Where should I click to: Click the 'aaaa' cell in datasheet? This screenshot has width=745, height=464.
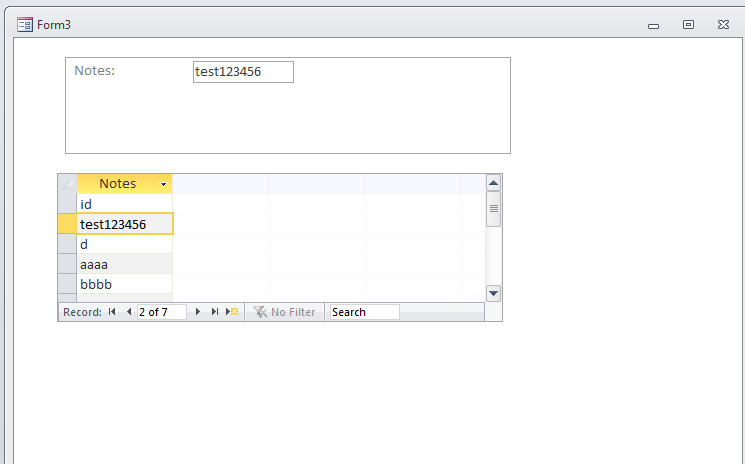coord(124,264)
